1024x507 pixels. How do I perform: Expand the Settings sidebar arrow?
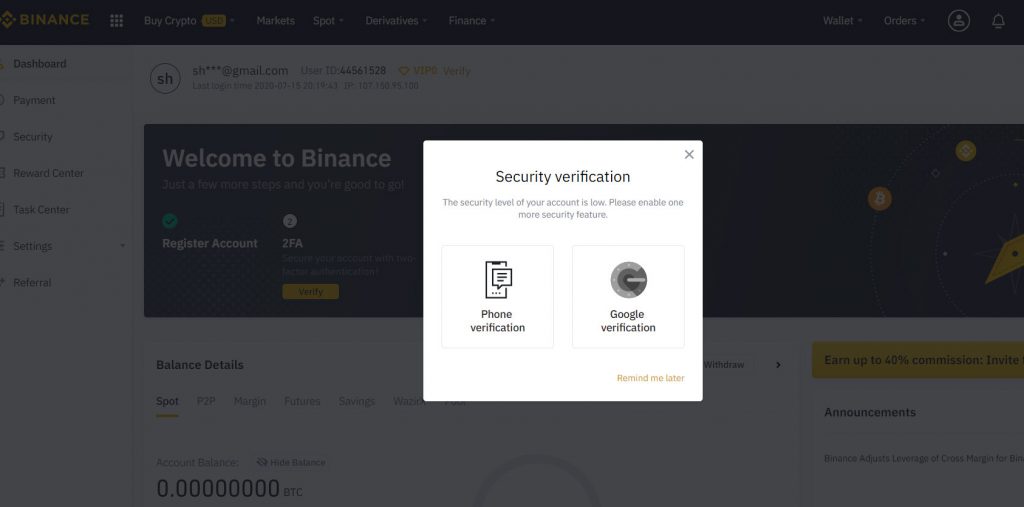pyautogui.click(x=122, y=246)
